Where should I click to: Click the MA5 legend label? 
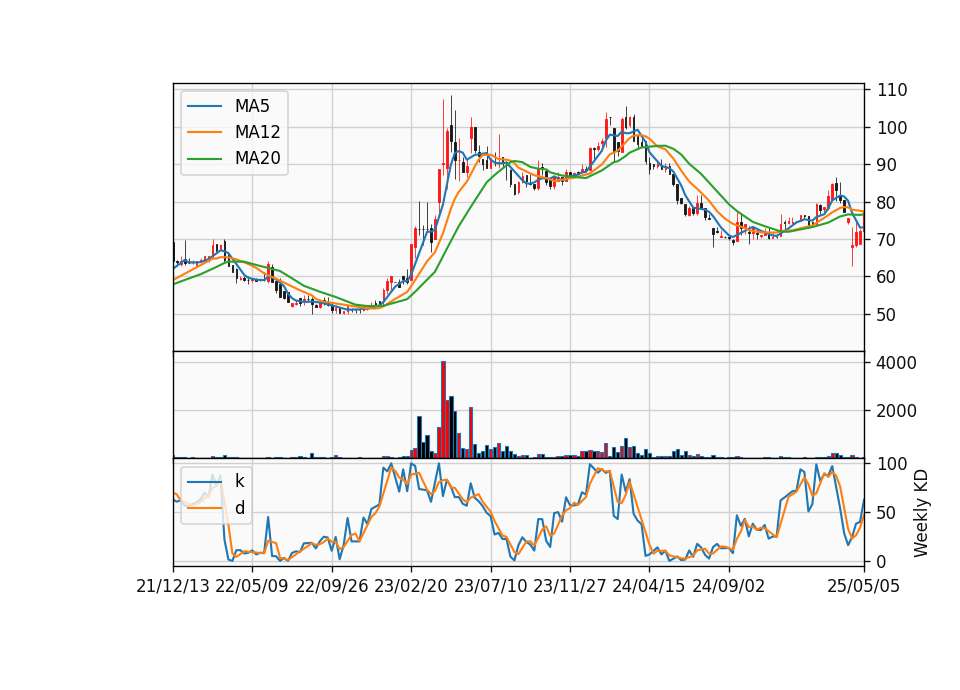[252, 106]
